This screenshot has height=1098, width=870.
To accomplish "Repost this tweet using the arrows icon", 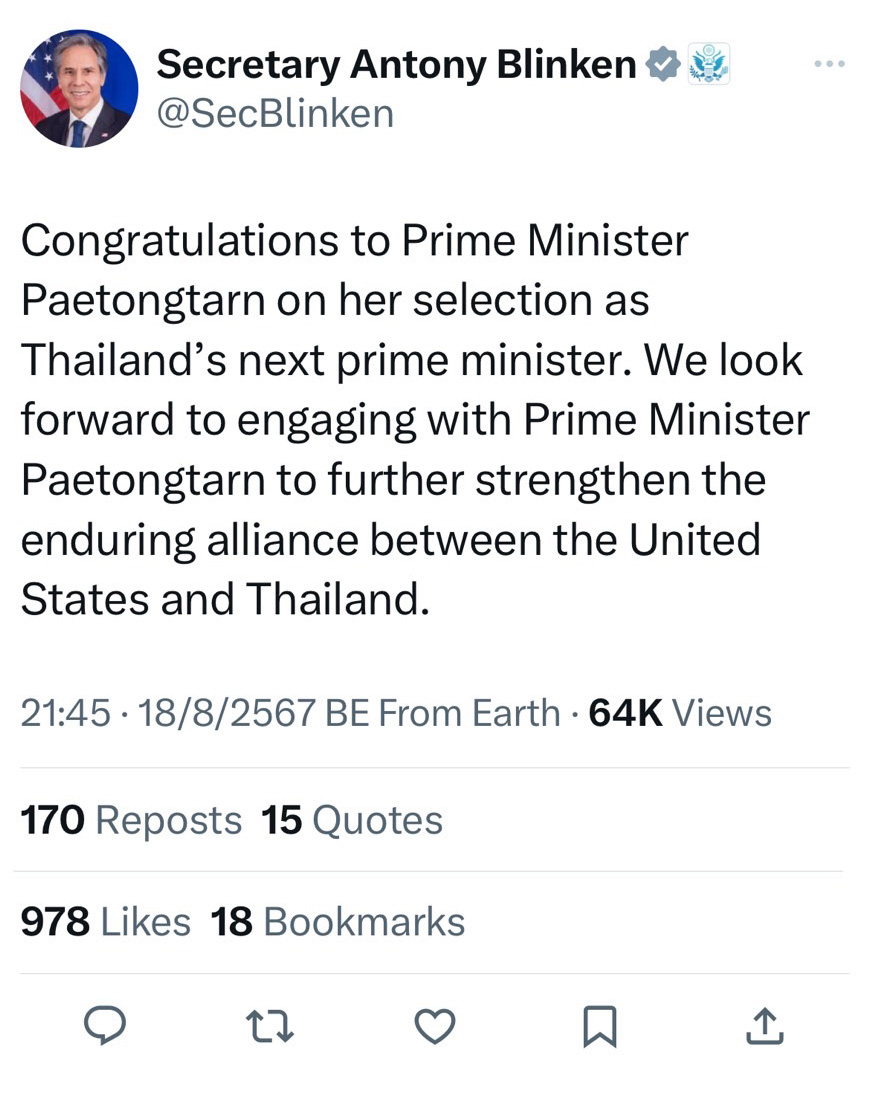I will 270,1025.
